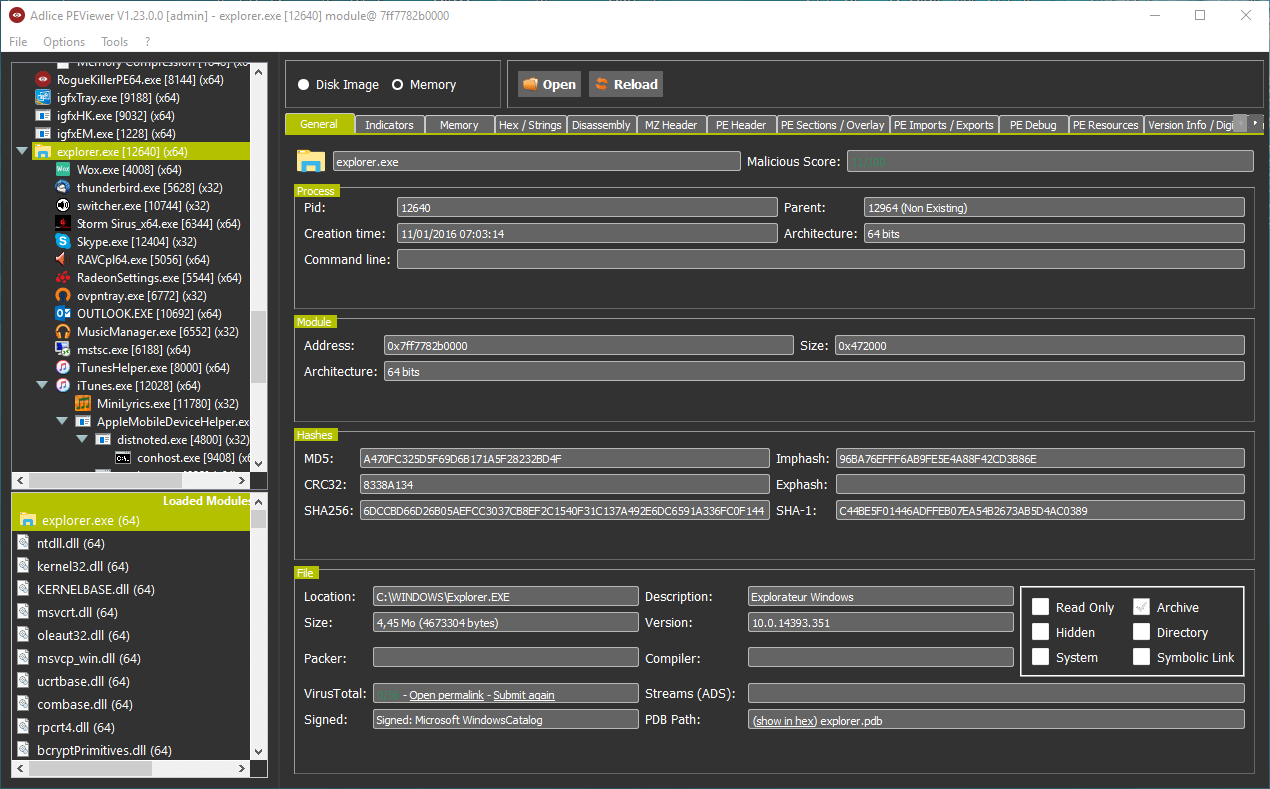Select the RadeonSettings.exe icon
This screenshot has height=789, width=1270.
click(63, 278)
